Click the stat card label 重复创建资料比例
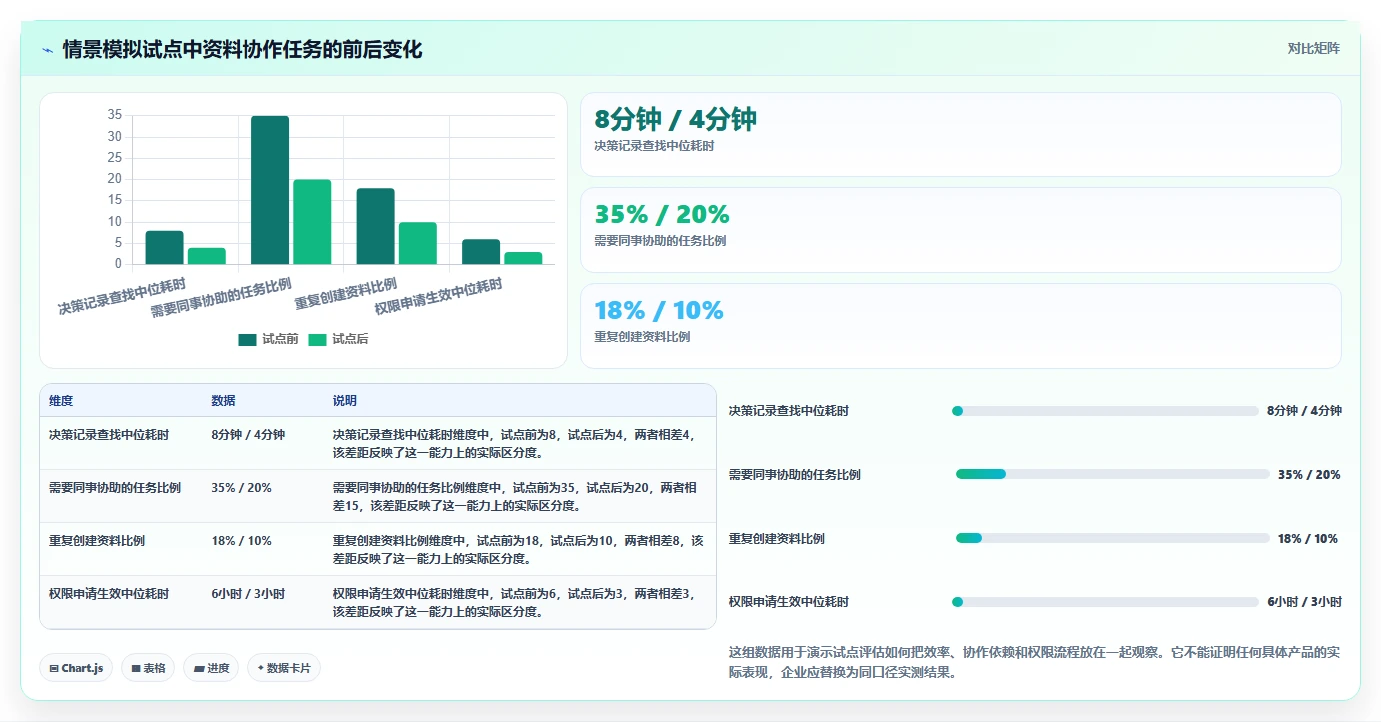The width and height of the screenshot is (1381, 722). [642, 337]
